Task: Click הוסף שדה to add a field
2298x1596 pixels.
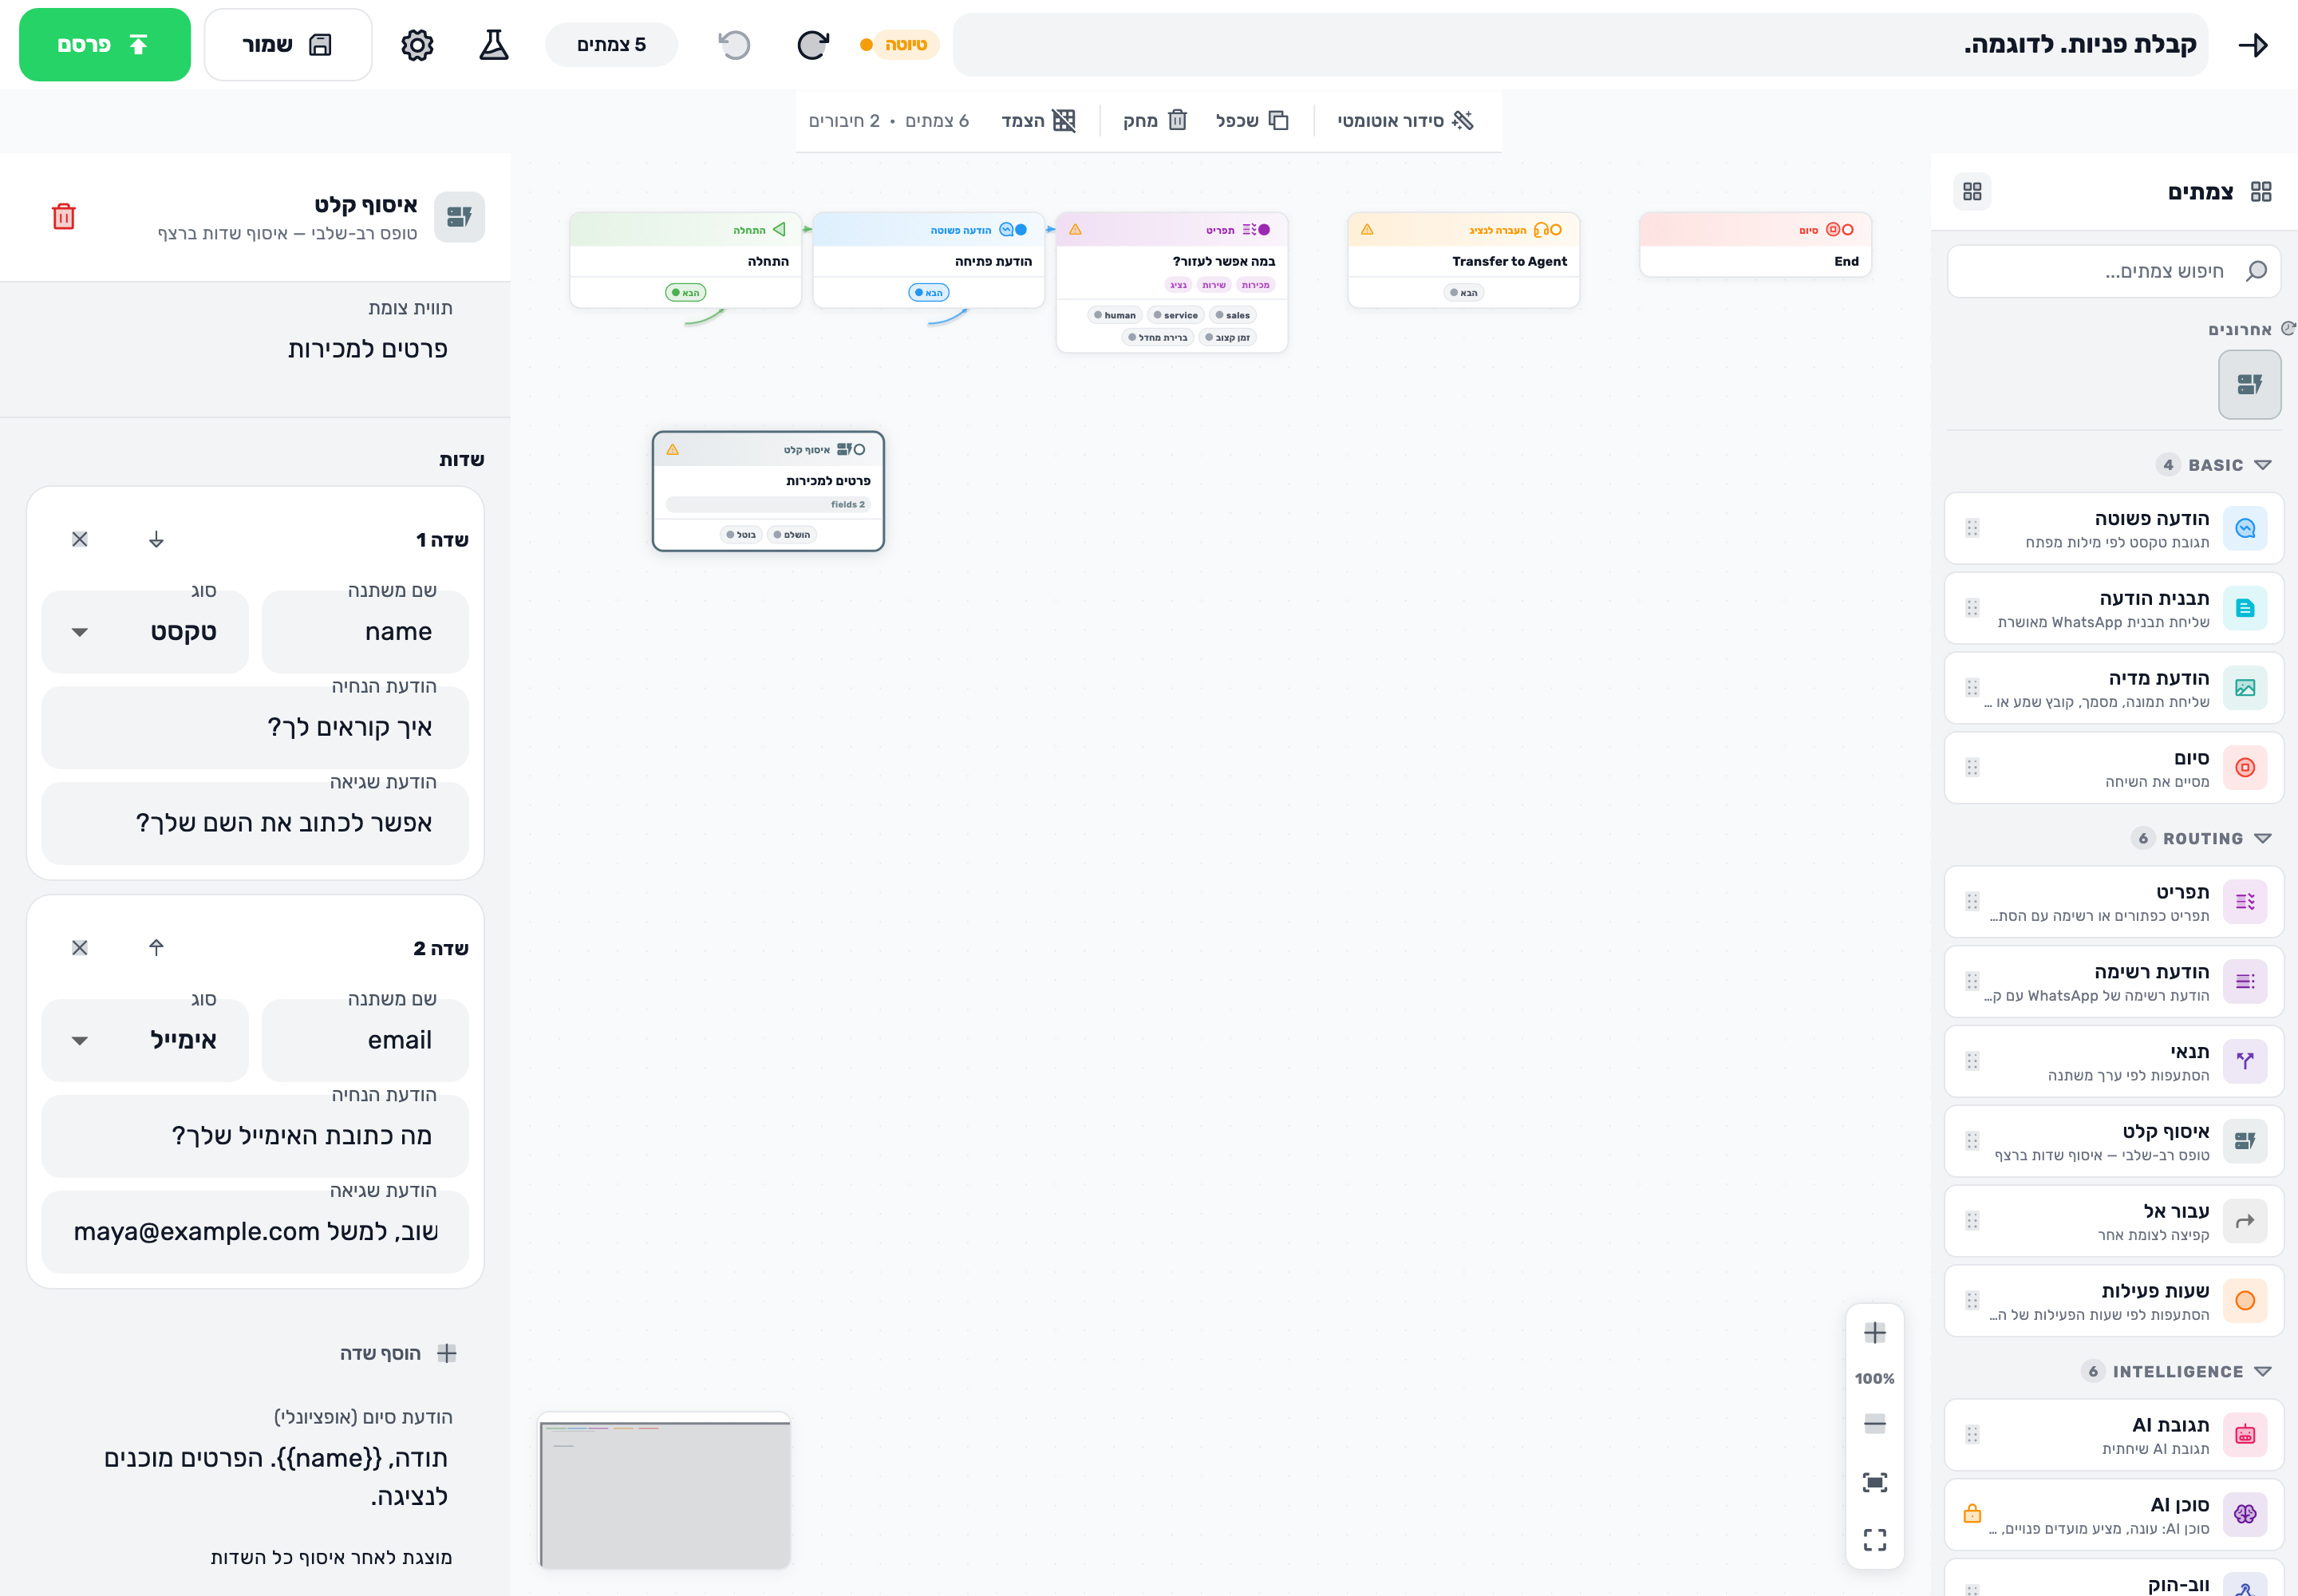Action: pos(397,1353)
